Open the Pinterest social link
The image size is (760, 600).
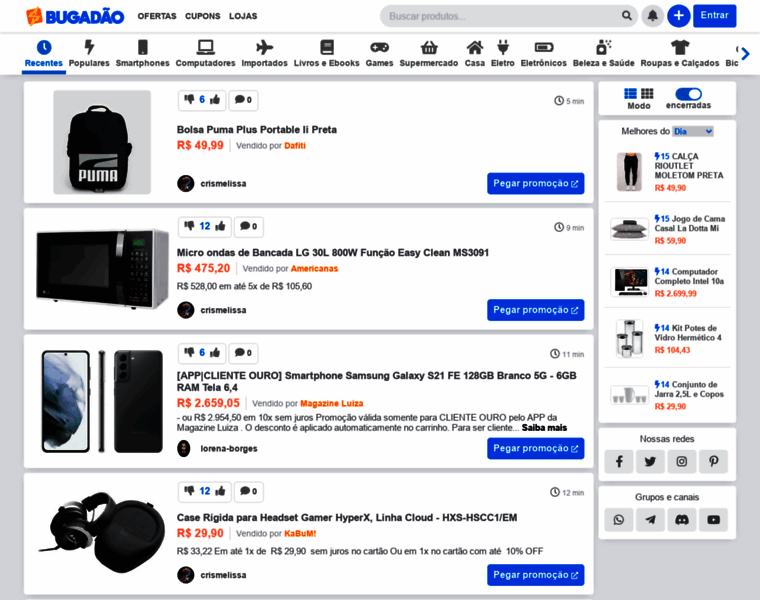click(713, 461)
